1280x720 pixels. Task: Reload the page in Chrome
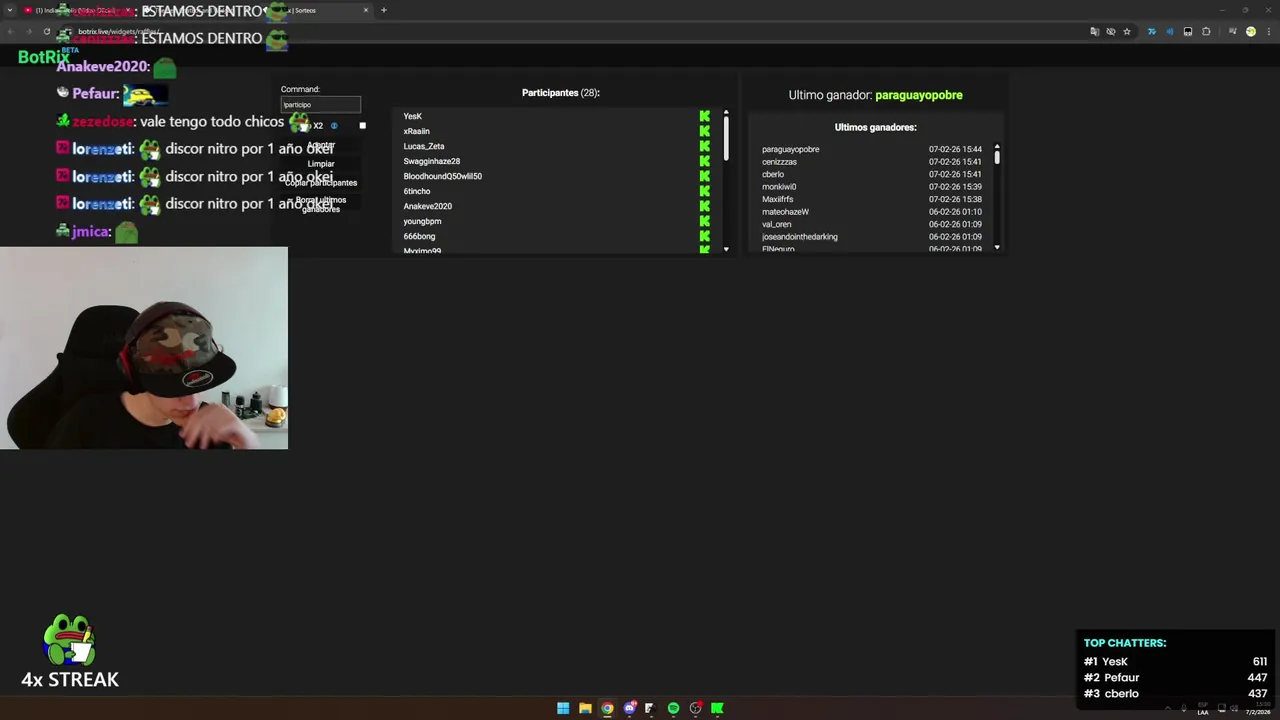pyautogui.click(x=46, y=31)
